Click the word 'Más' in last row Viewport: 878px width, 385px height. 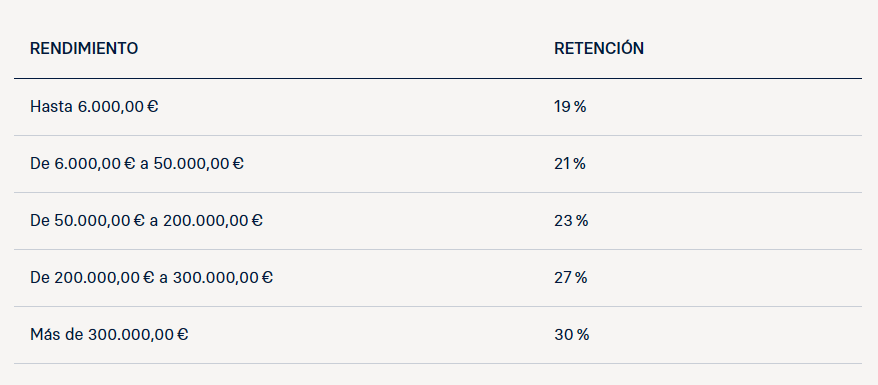[44, 335]
